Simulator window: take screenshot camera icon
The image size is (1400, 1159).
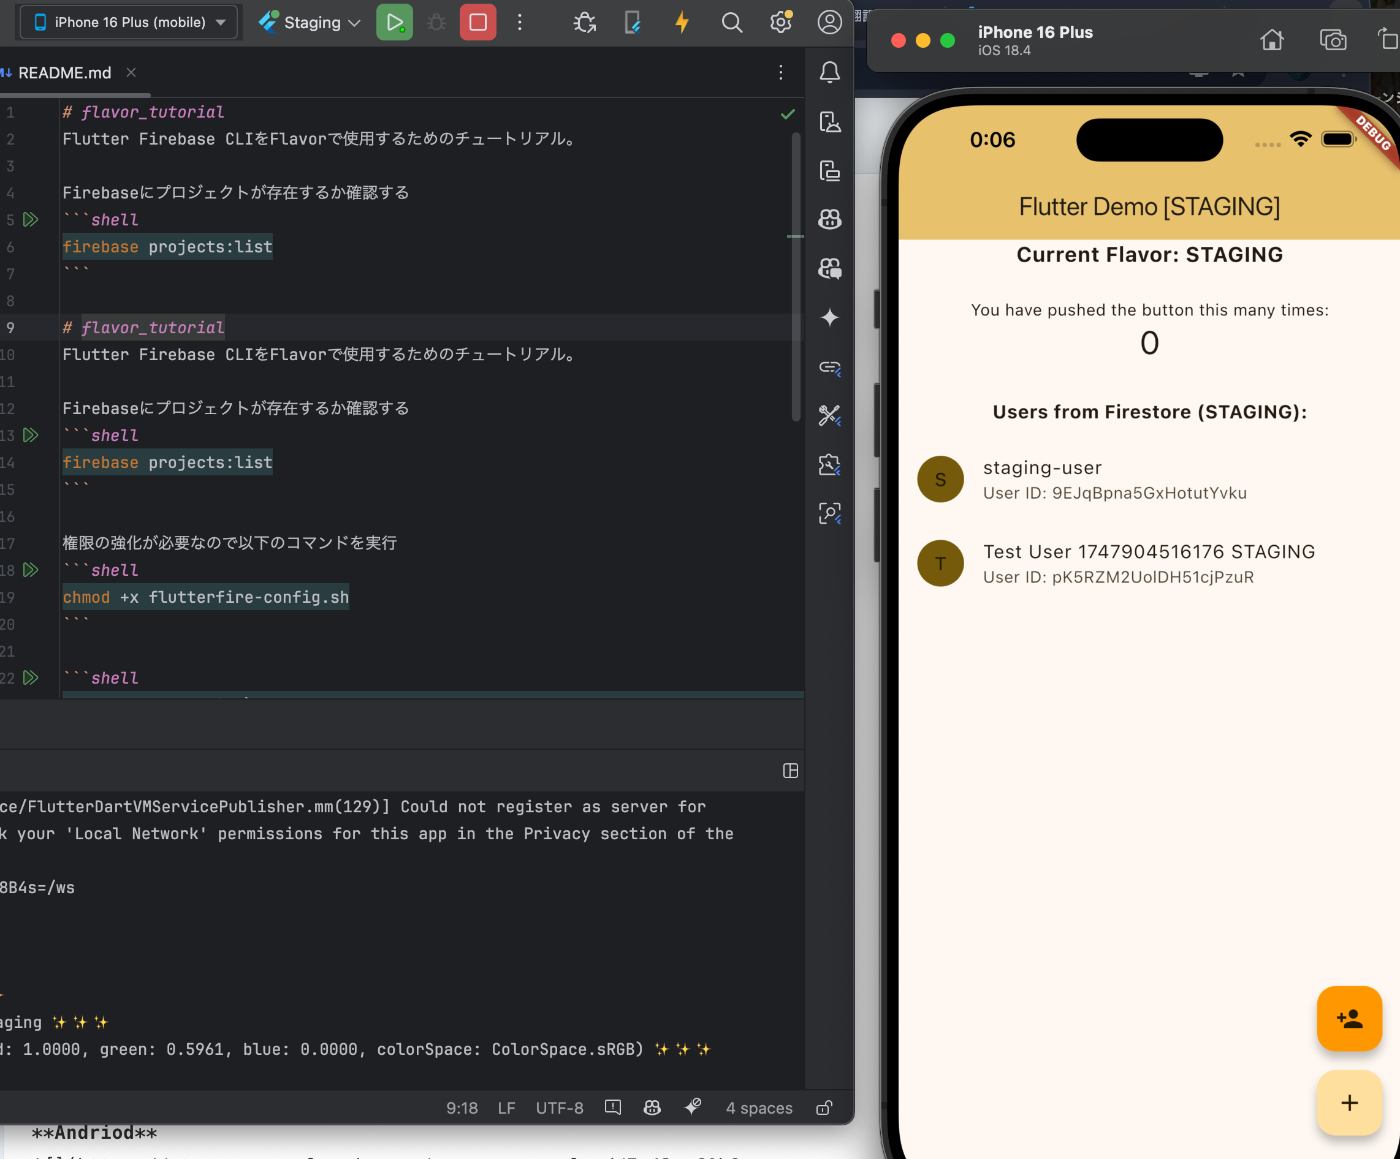click(1333, 40)
